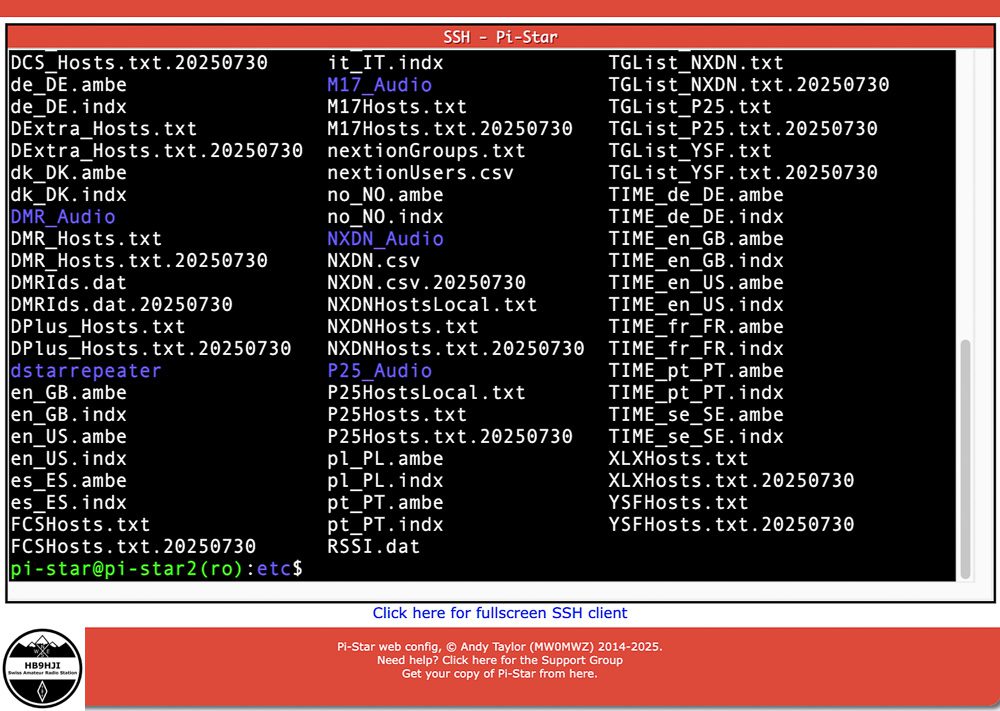Image resolution: width=1000 pixels, height=711 pixels.
Task: Click the TIME_de_DE.ambe file name
Action: click(x=696, y=194)
